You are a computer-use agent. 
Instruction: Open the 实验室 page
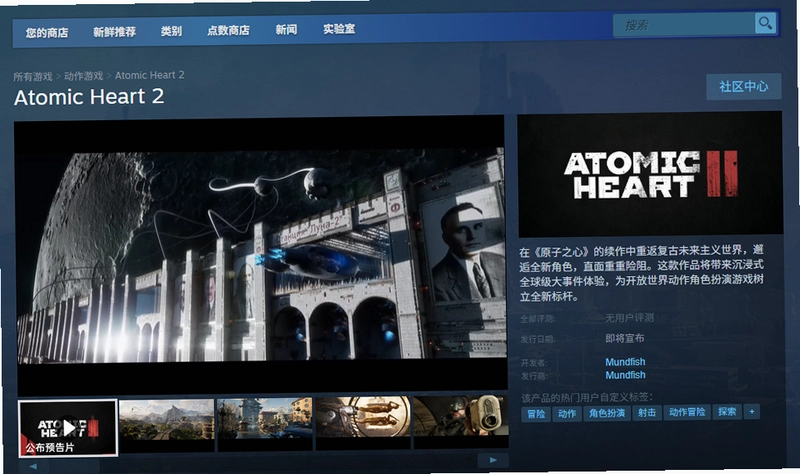pos(339,29)
